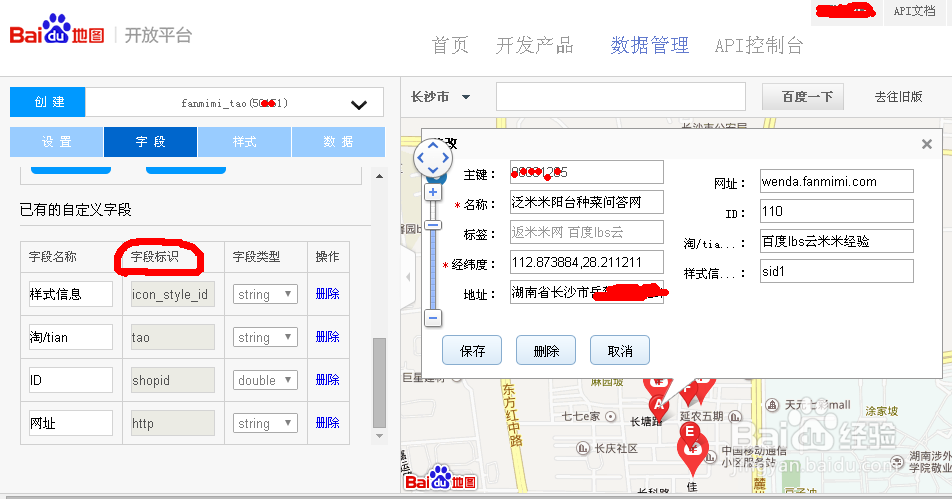The height and width of the screenshot is (499, 952).
Task: Click 删除 button in the edit popup
Action: pos(546,350)
